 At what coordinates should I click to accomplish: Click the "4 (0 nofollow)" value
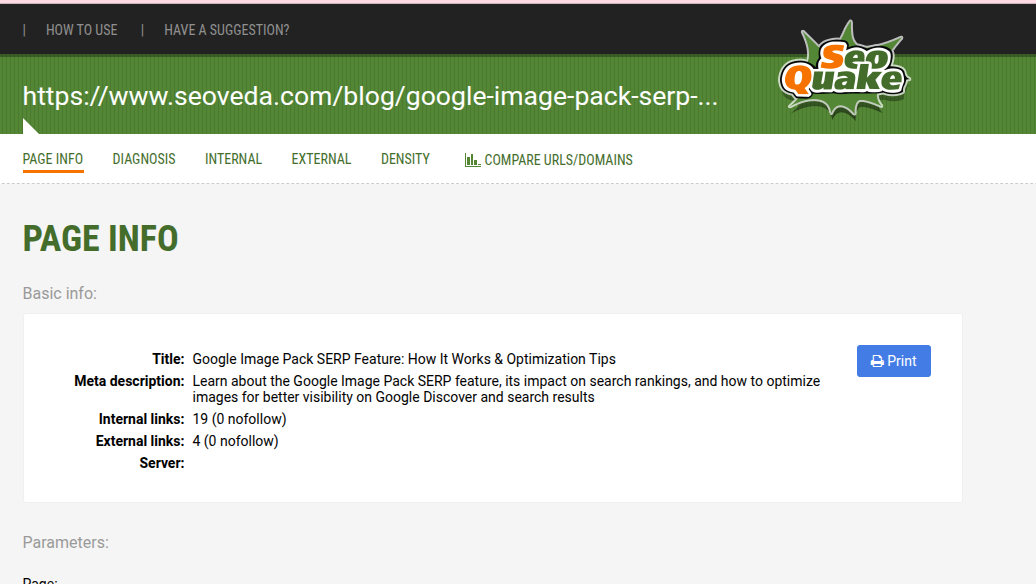235,441
